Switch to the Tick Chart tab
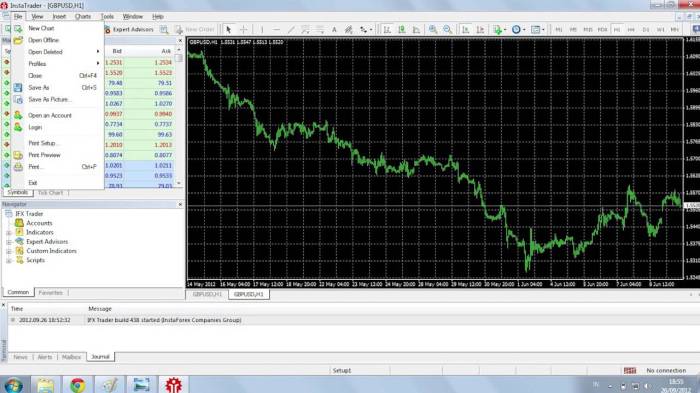 coord(50,193)
